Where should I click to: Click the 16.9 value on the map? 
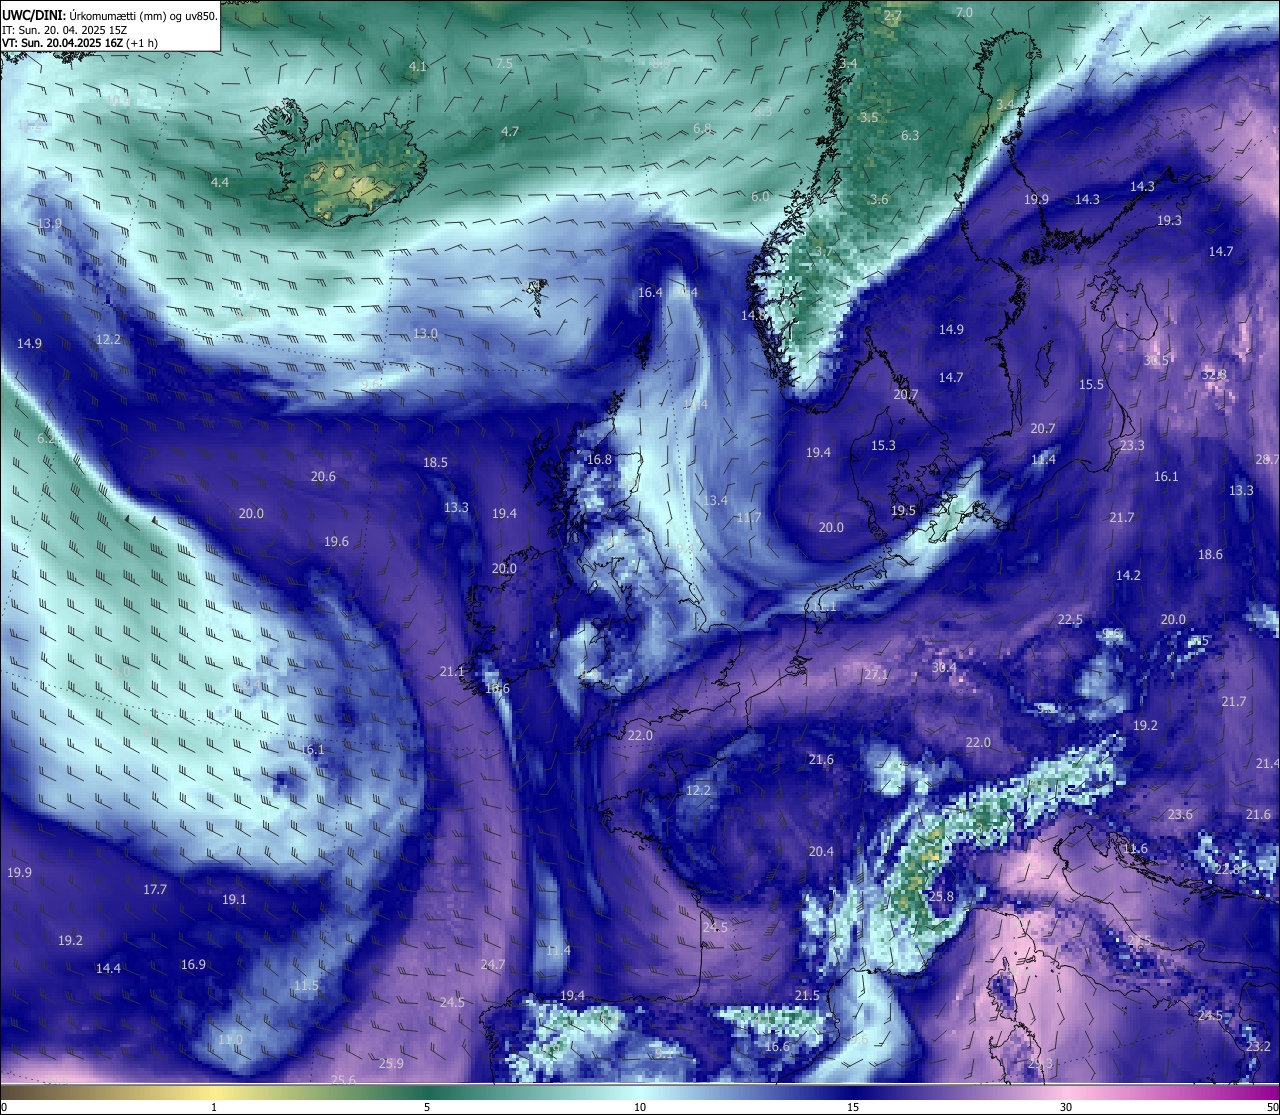pos(193,965)
